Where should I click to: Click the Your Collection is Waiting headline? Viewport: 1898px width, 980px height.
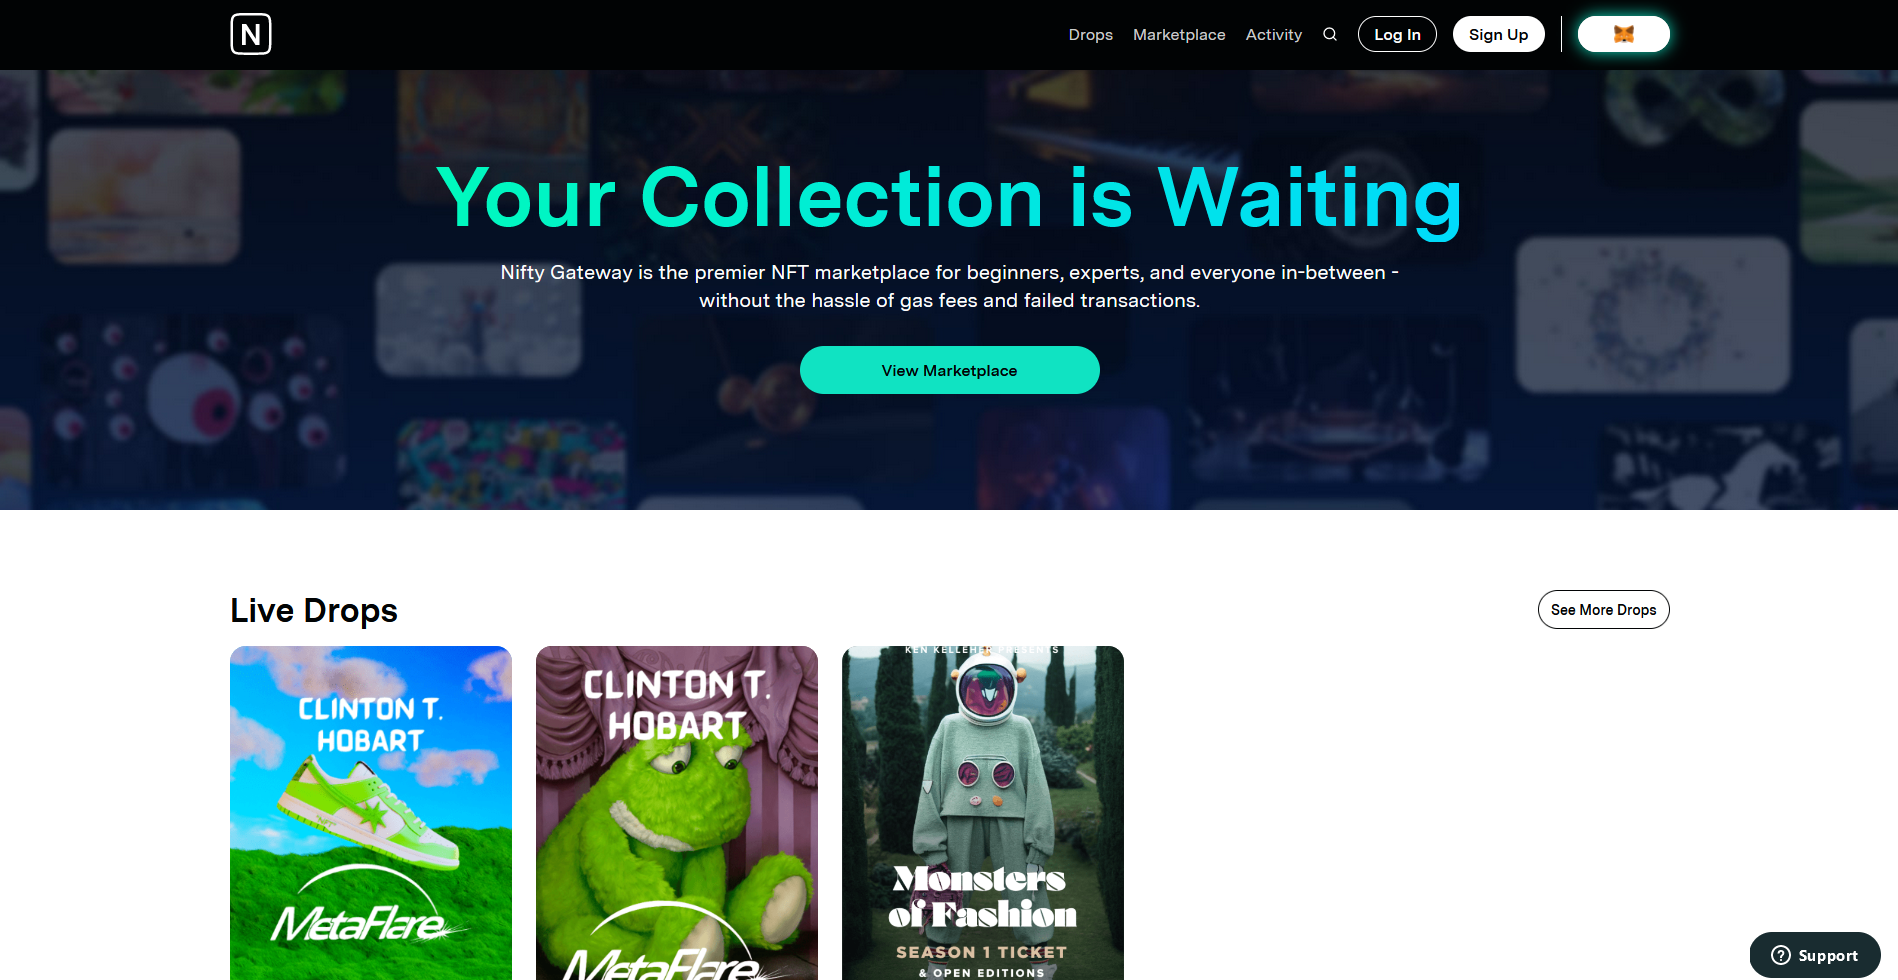[950, 198]
